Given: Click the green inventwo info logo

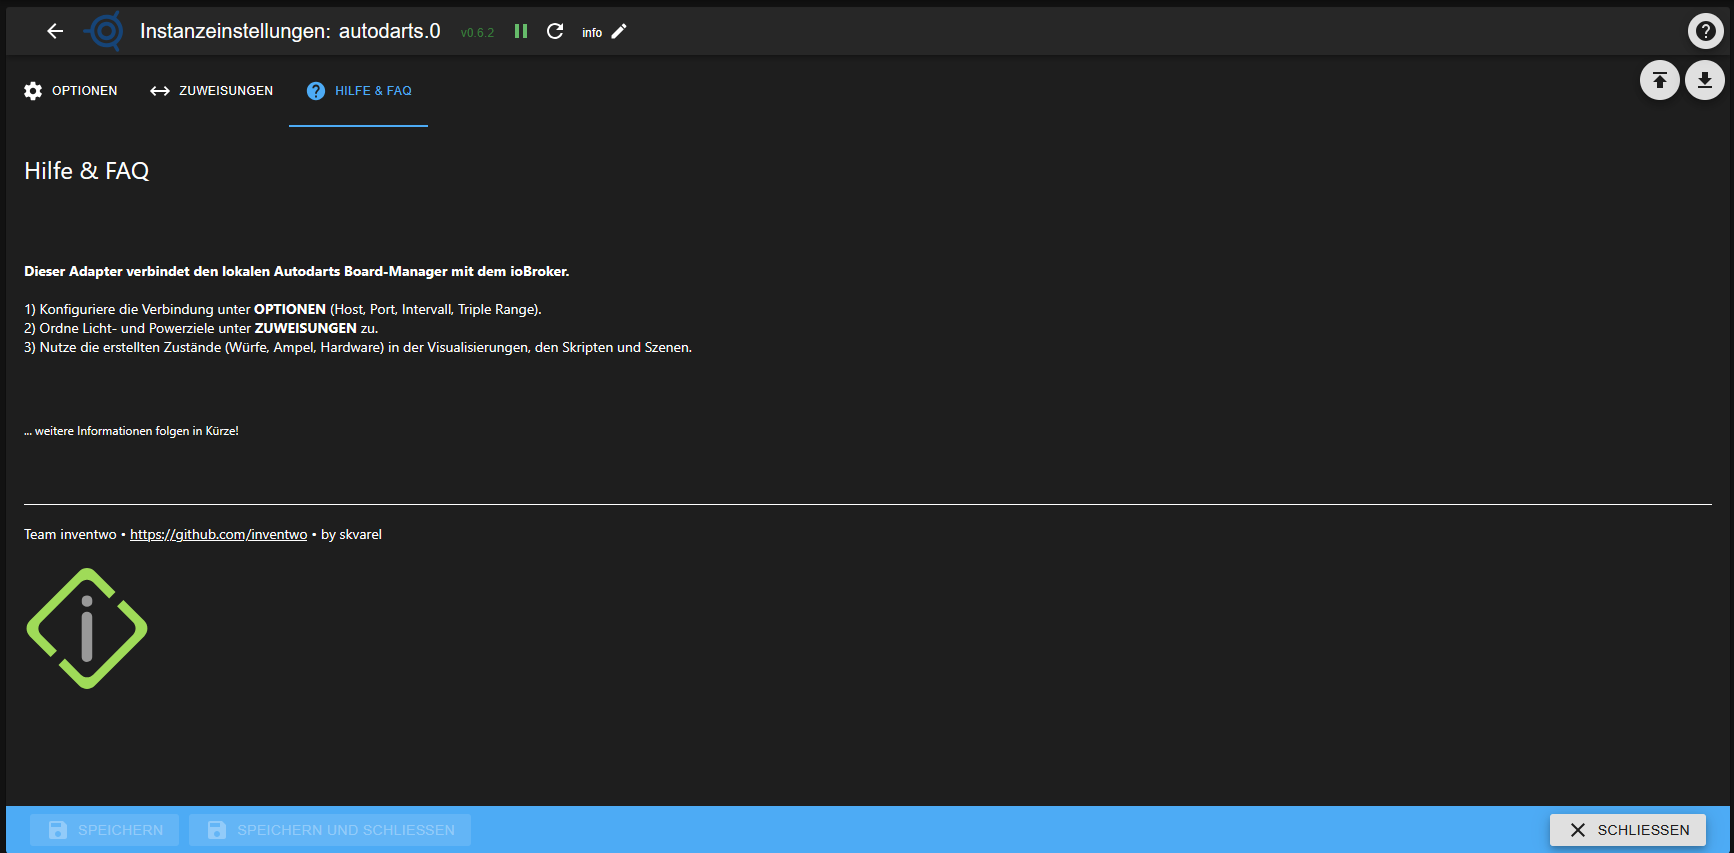Looking at the screenshot, I should (87, 629).
